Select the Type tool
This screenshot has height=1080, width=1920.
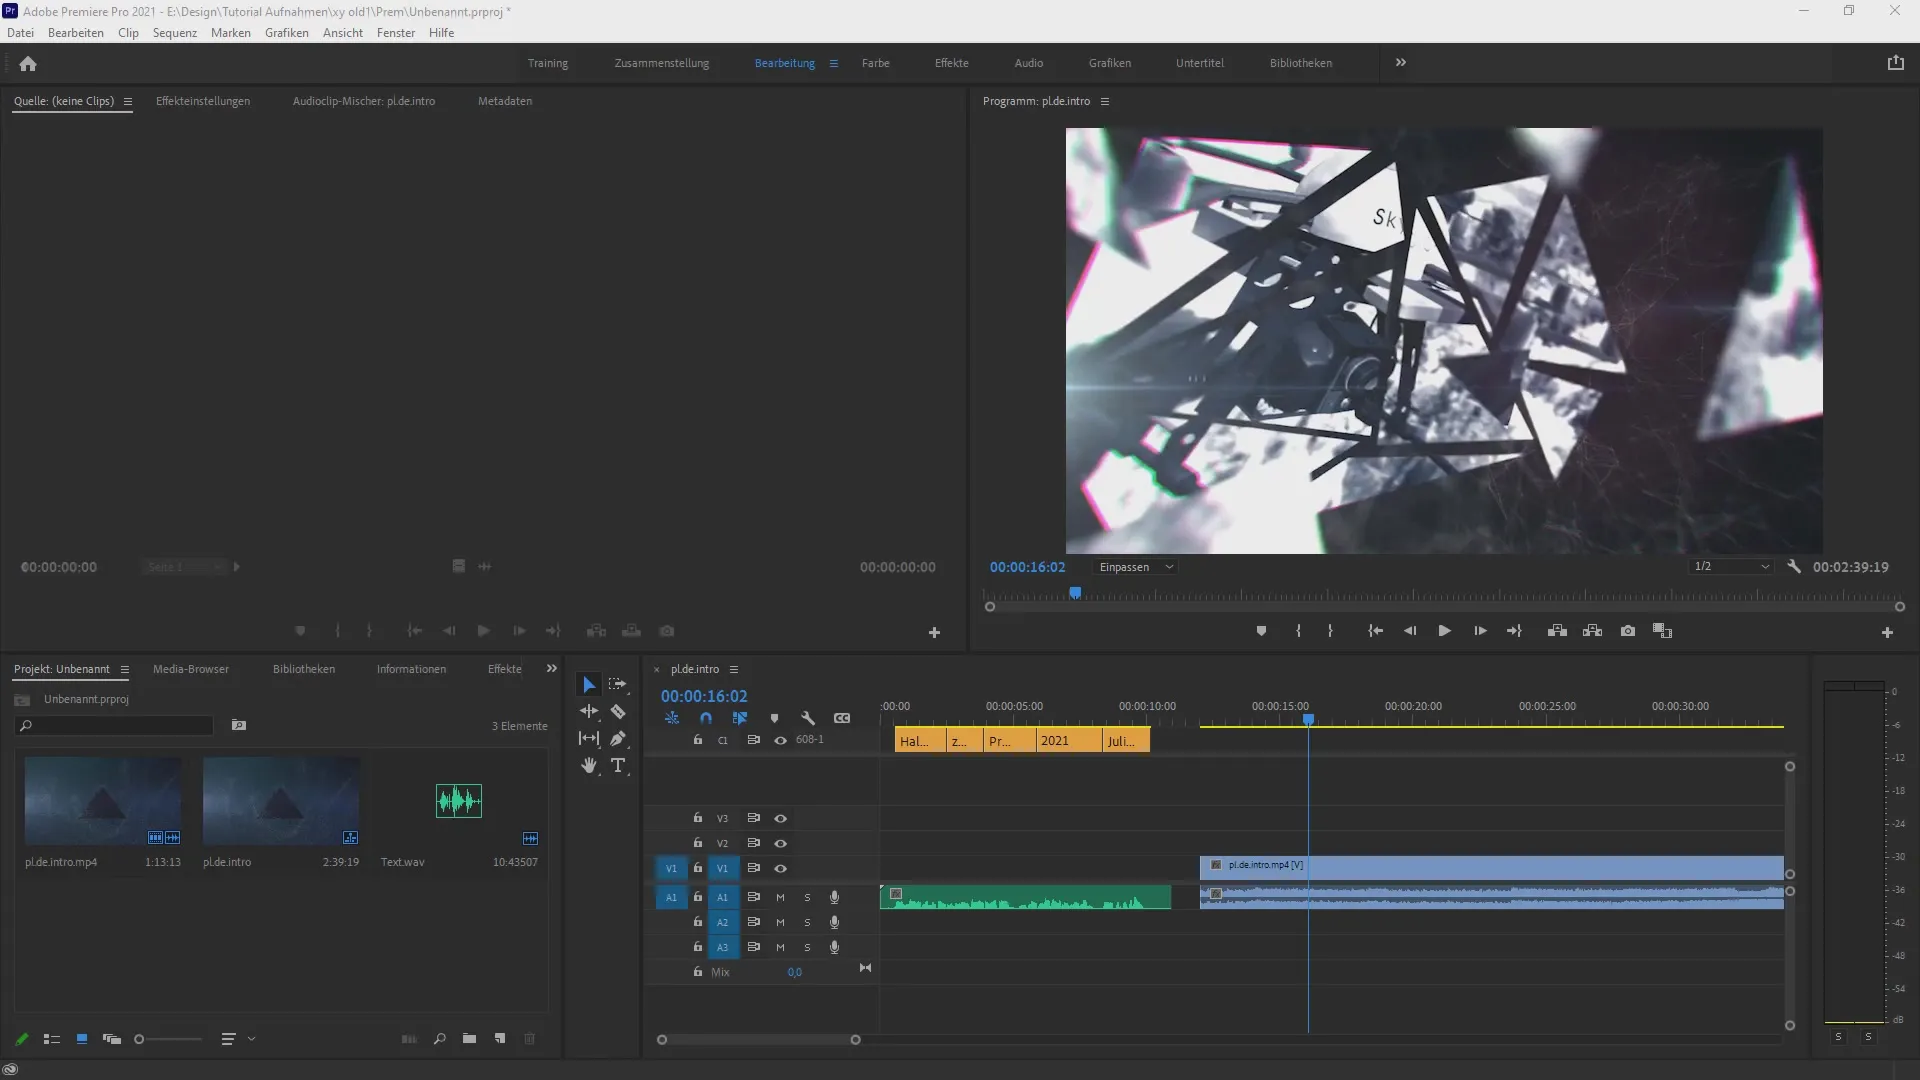pyautogui.click(x=618, y=766)
